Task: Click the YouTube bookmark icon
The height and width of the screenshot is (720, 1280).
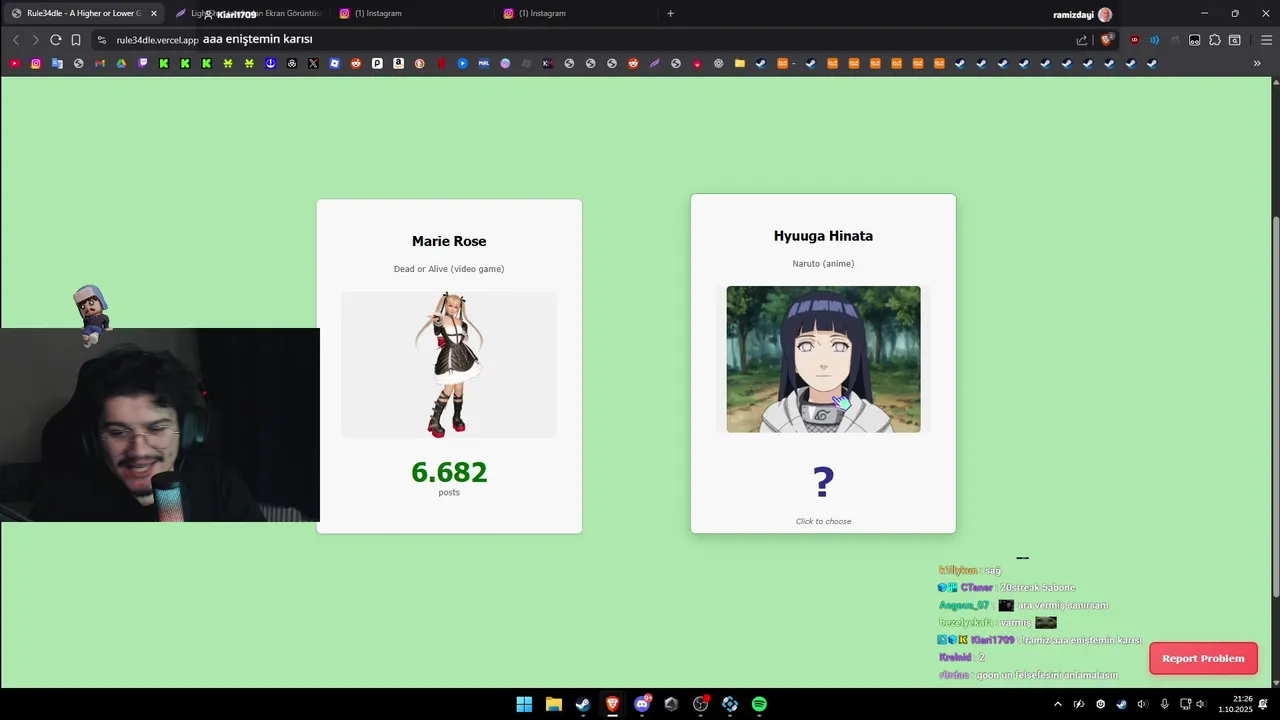Action: click(x=14, y=63)
